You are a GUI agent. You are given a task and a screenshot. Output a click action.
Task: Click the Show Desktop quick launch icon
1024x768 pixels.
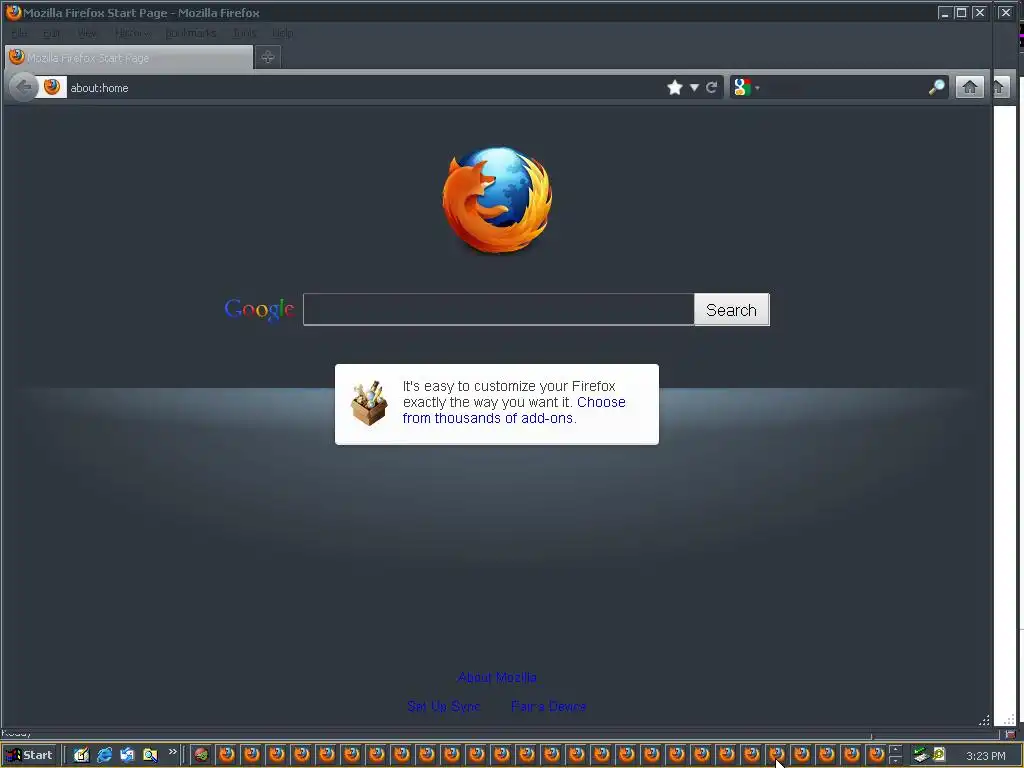(81, 755)
